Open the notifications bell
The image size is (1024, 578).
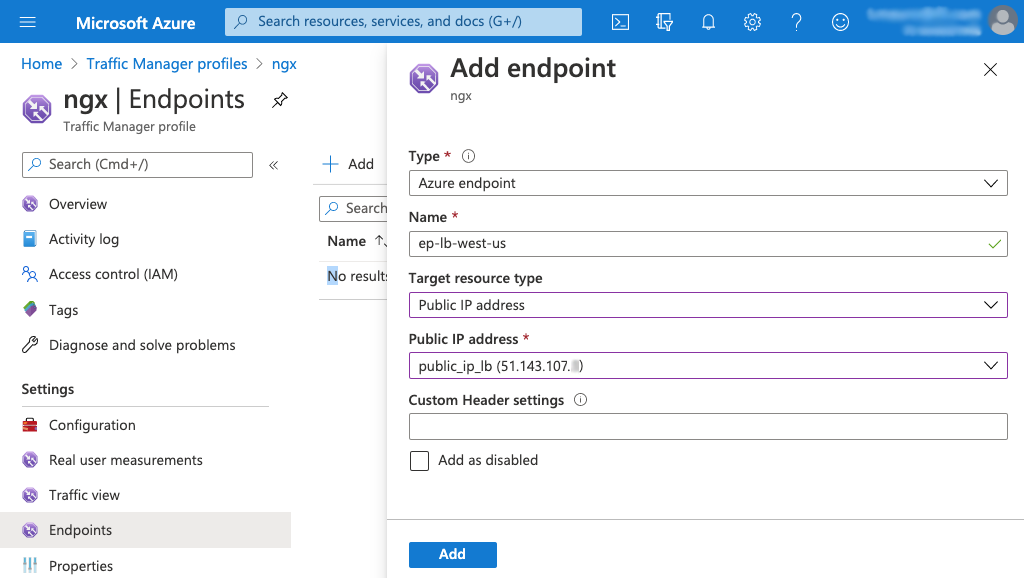click(709, 22)
